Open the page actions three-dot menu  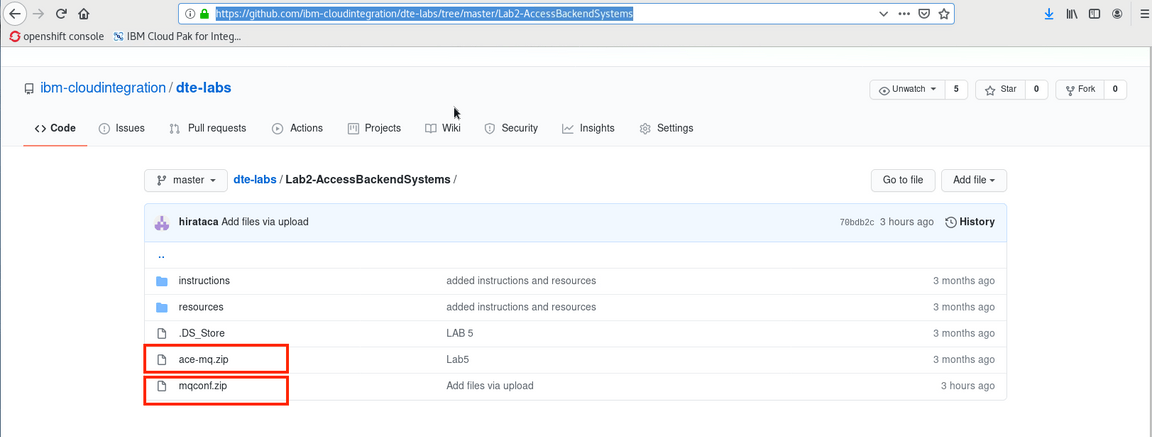click(905, 13)
